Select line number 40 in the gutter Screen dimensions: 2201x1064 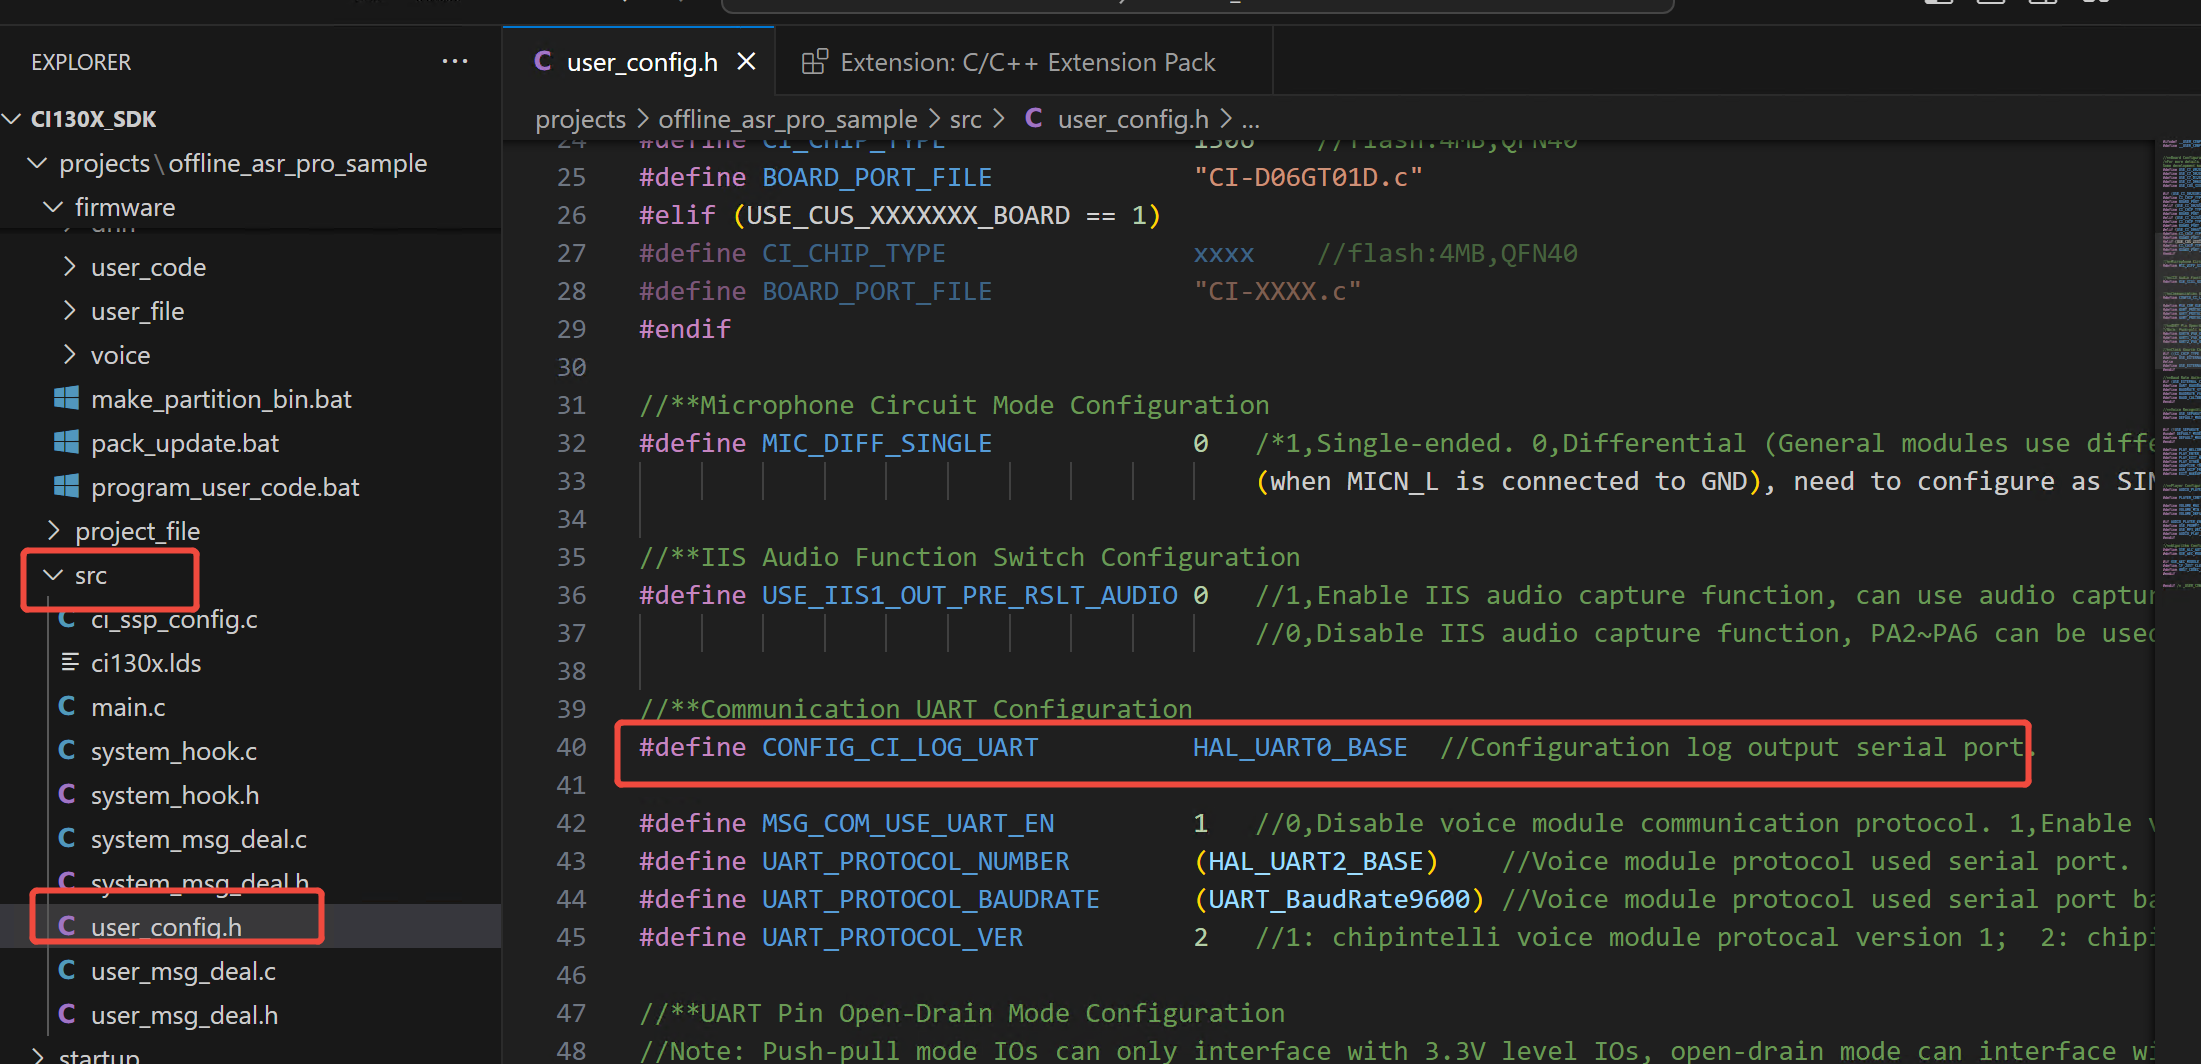(571, 747)
